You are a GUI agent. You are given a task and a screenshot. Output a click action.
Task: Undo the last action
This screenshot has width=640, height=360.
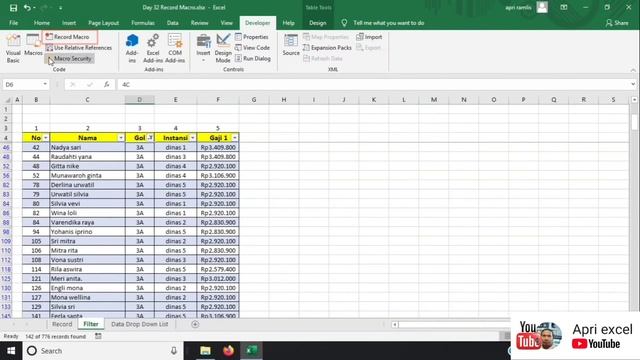[27, 7]
